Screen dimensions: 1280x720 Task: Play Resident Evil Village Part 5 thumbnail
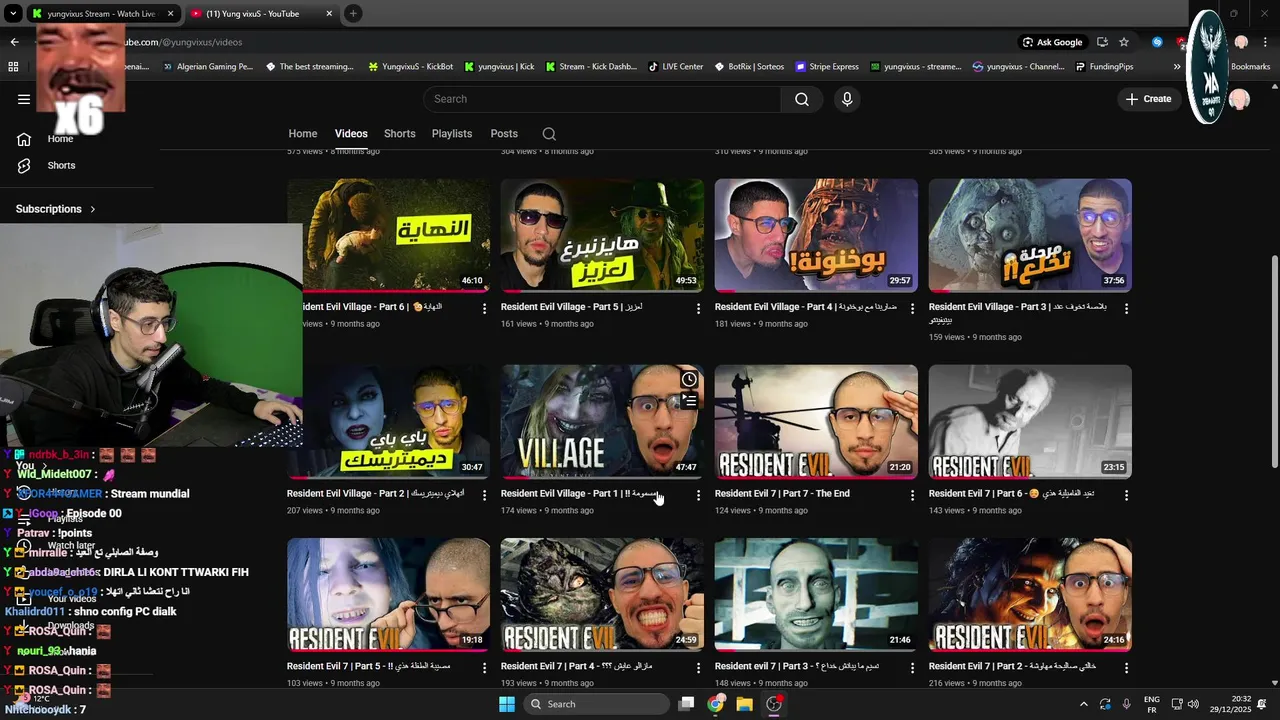tap(602, 236)
